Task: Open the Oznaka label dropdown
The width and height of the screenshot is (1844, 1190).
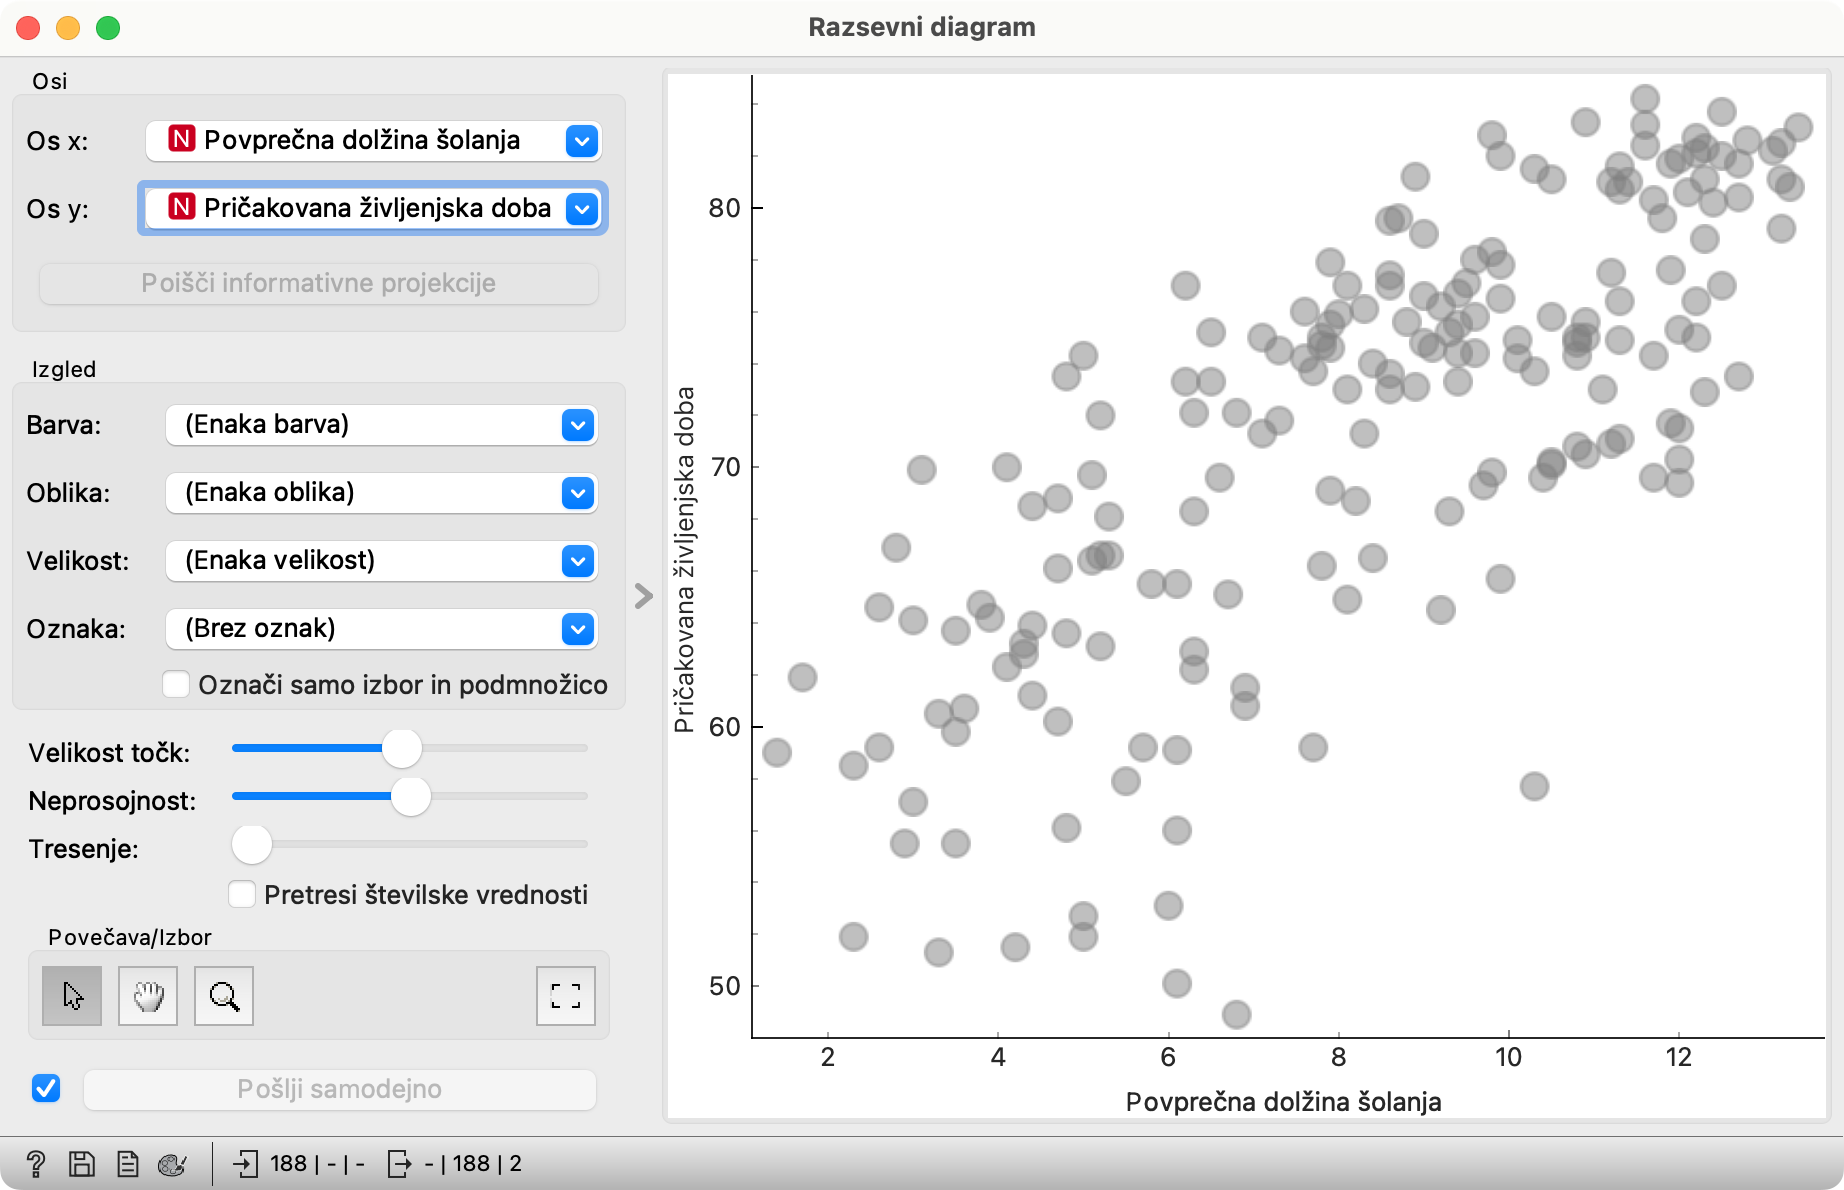Action: coord(381,629)
